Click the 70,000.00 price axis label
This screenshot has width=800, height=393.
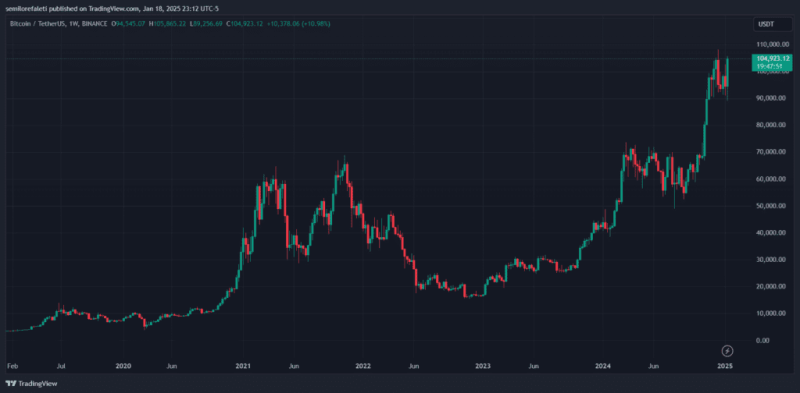772,152
